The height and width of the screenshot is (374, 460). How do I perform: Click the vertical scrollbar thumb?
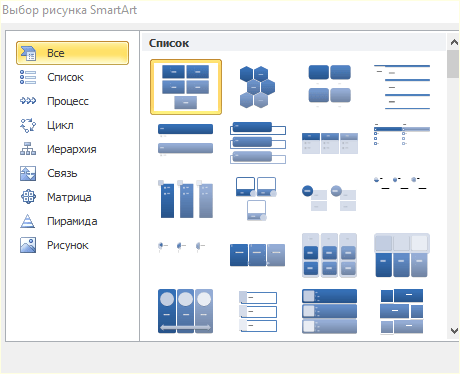tap(453, 64)
